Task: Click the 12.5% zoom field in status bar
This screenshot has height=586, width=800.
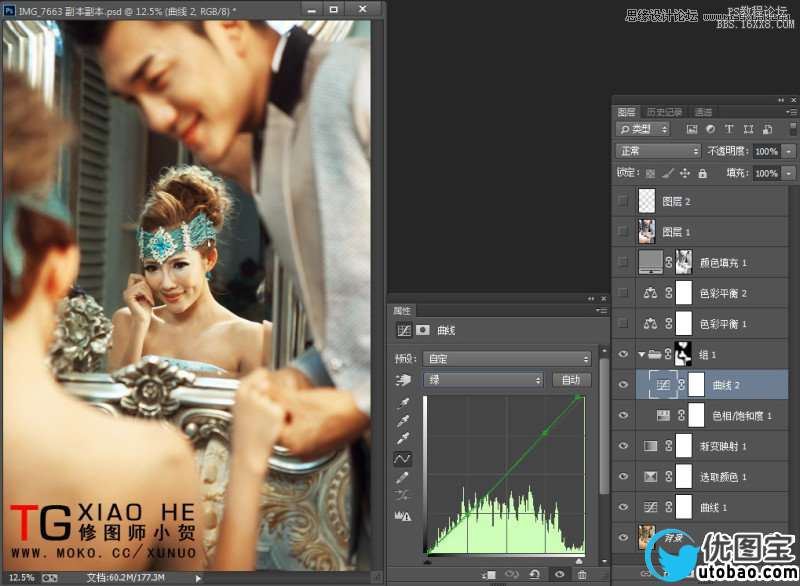Action: (x=21, y=578)
